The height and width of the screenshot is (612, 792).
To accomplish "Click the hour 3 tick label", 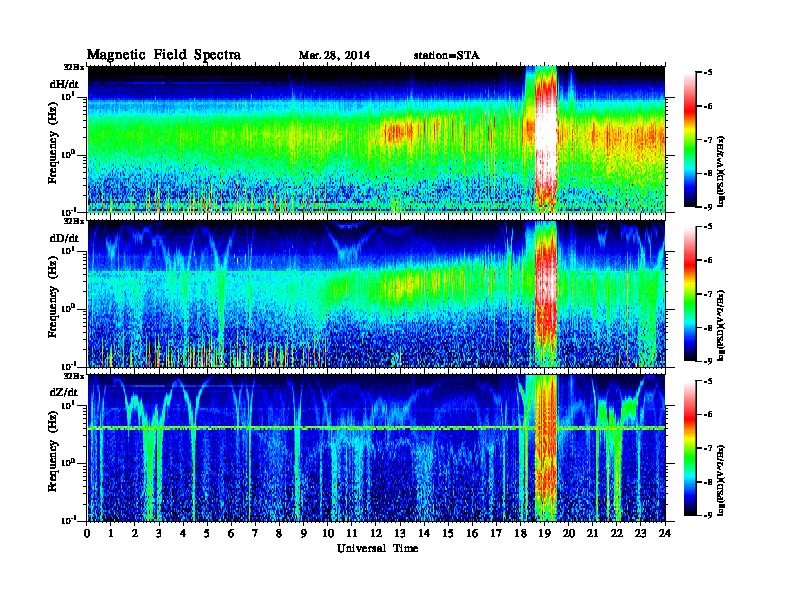I will point(159,533).
